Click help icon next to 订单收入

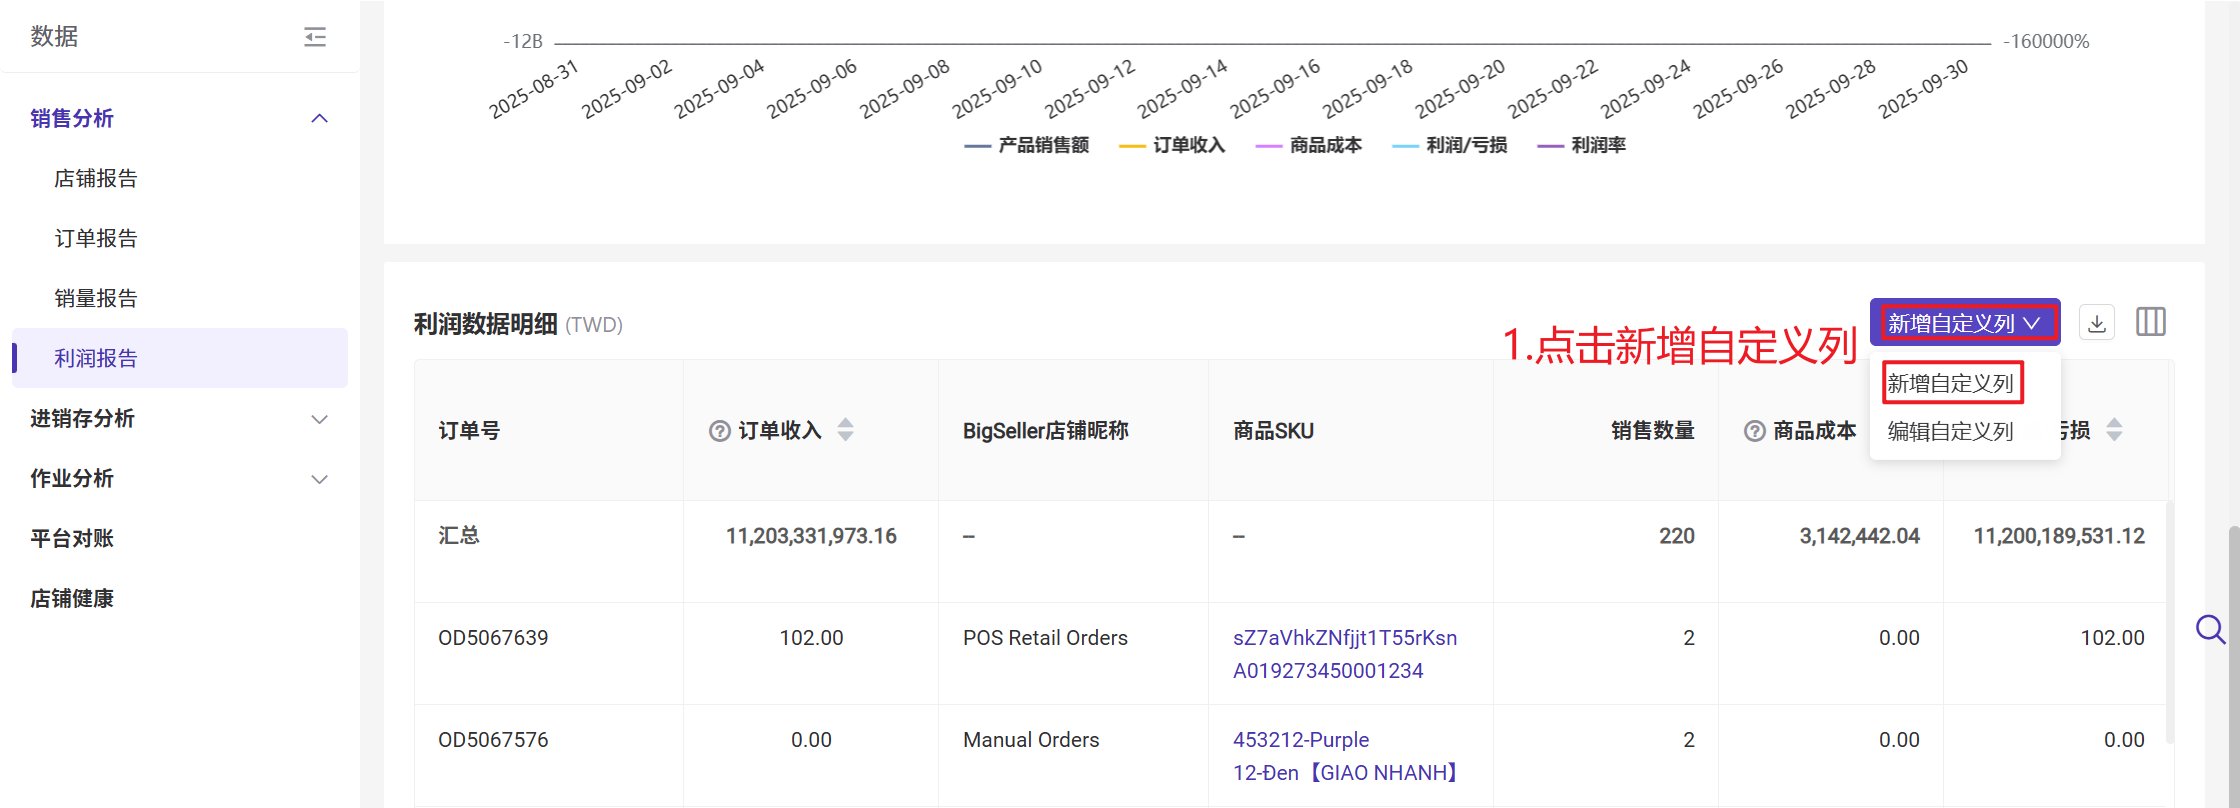(719, 431)
